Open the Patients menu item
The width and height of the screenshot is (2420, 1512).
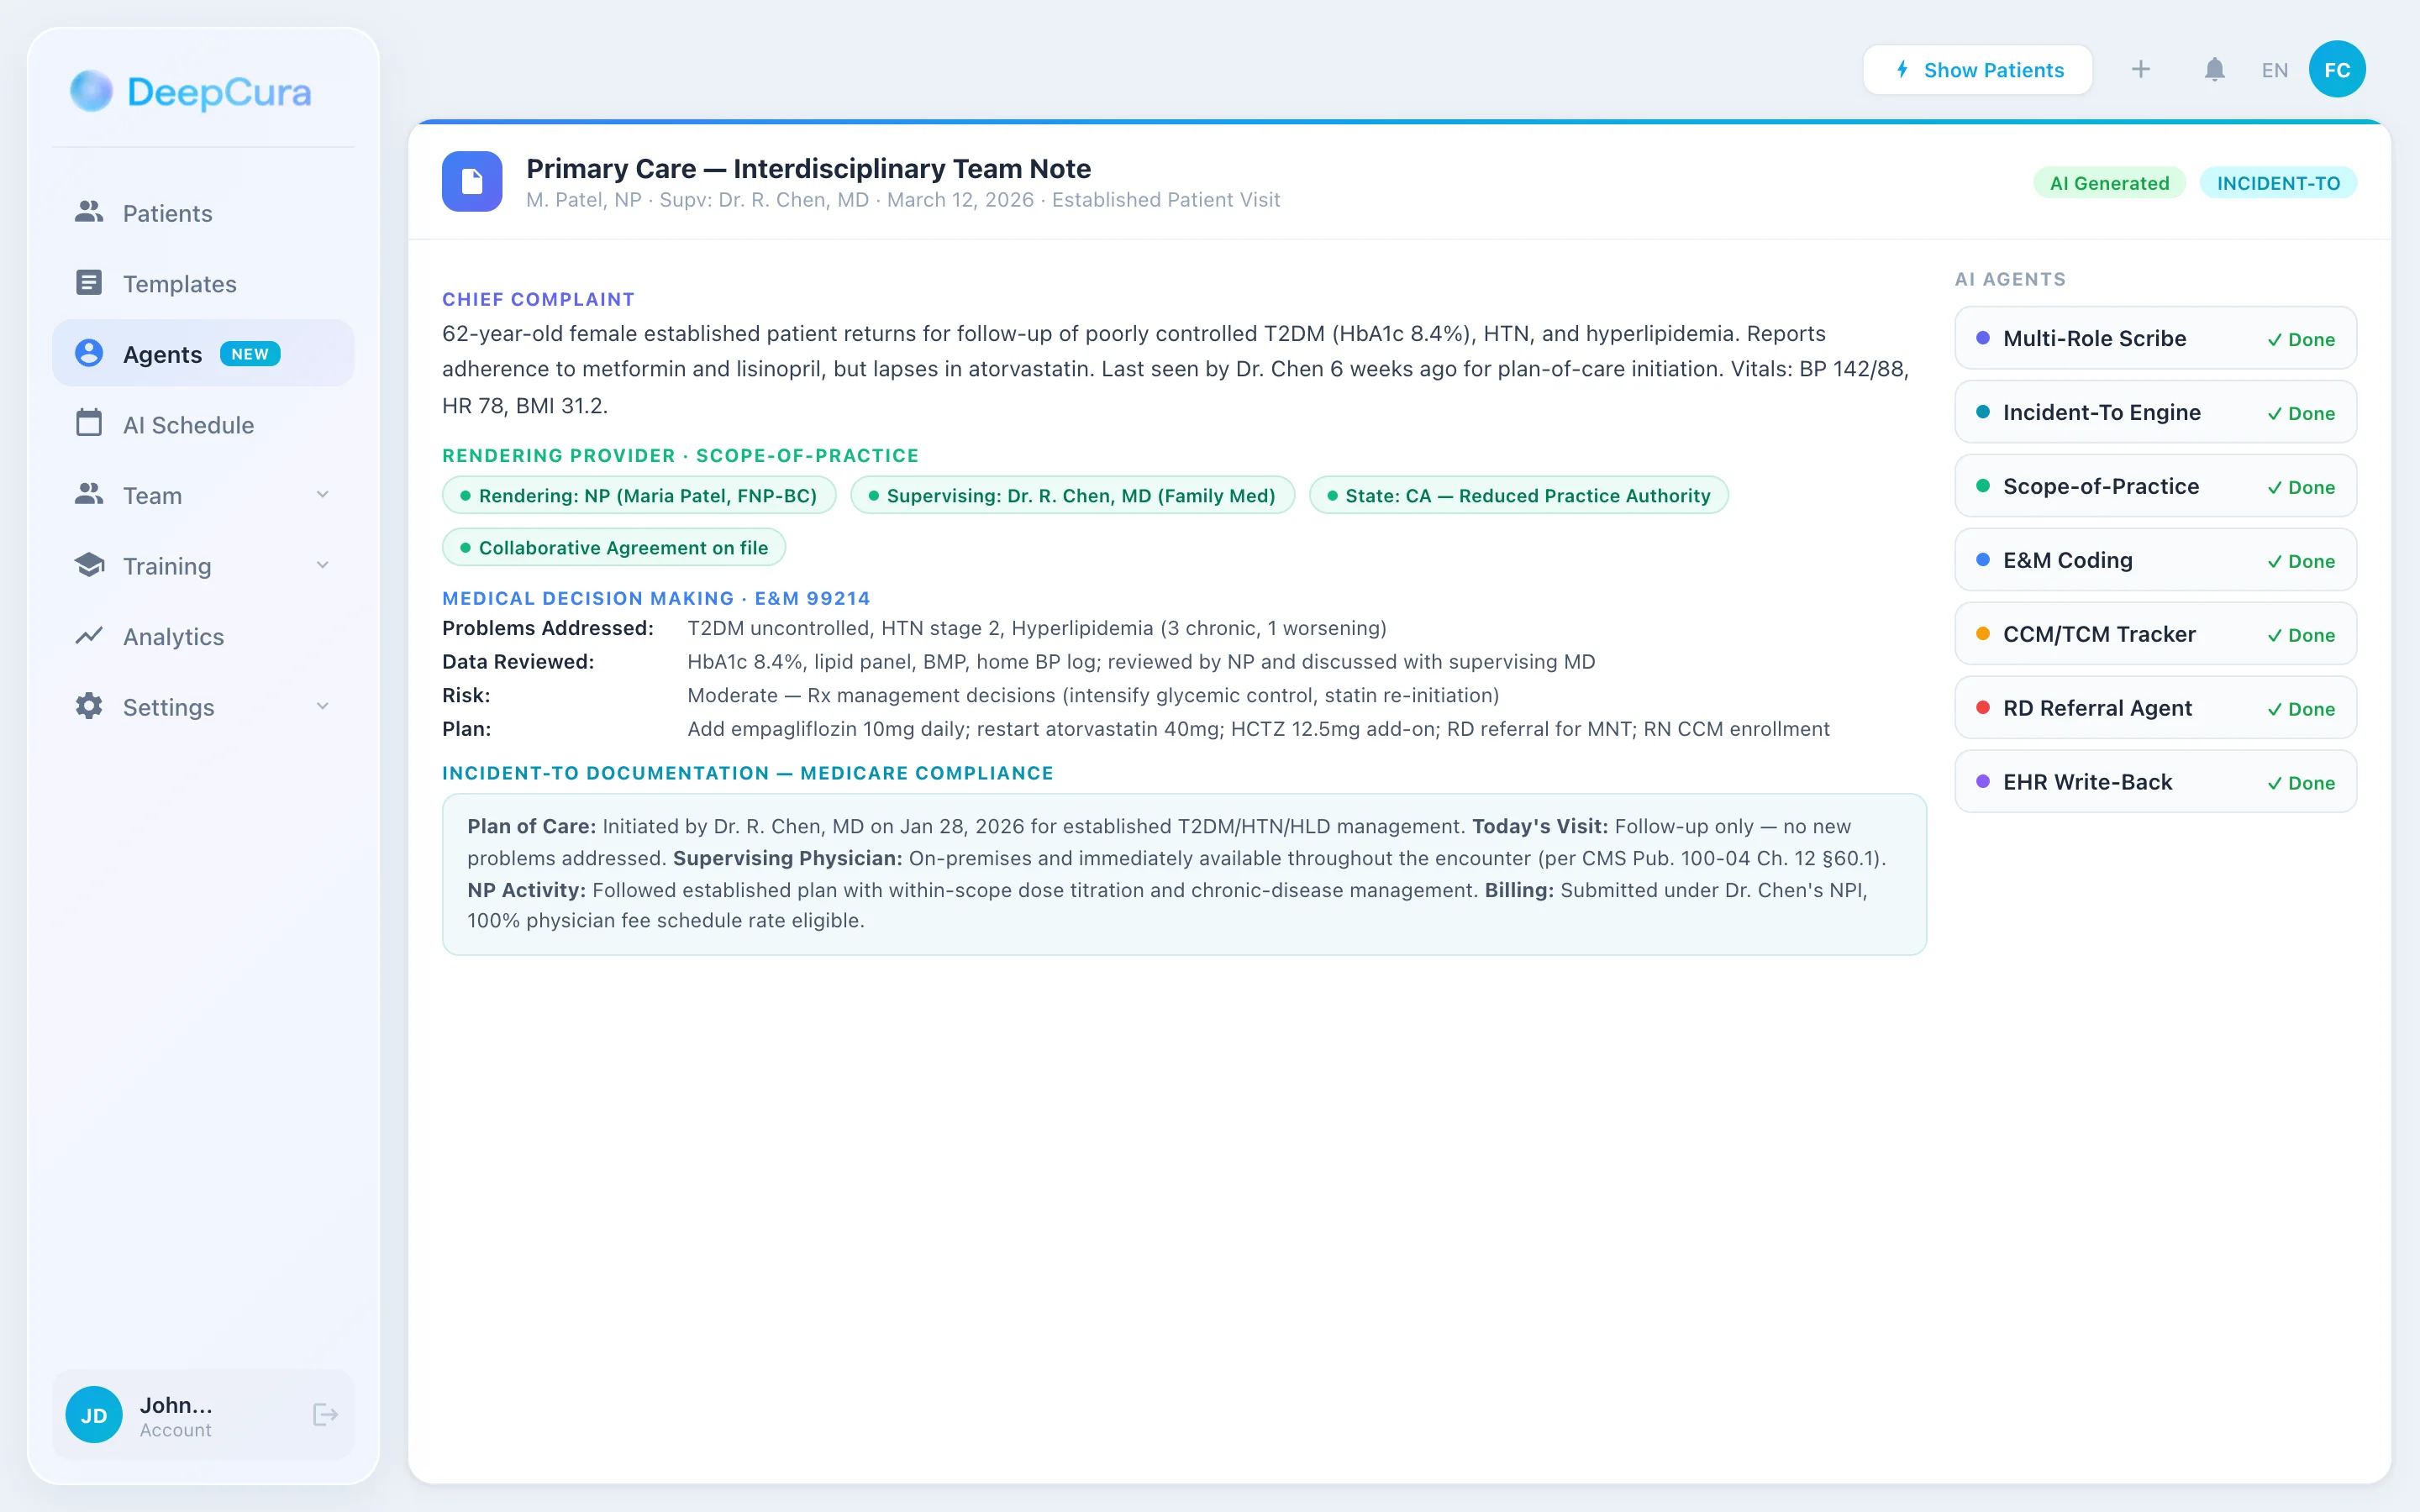(x=167, y=213)
